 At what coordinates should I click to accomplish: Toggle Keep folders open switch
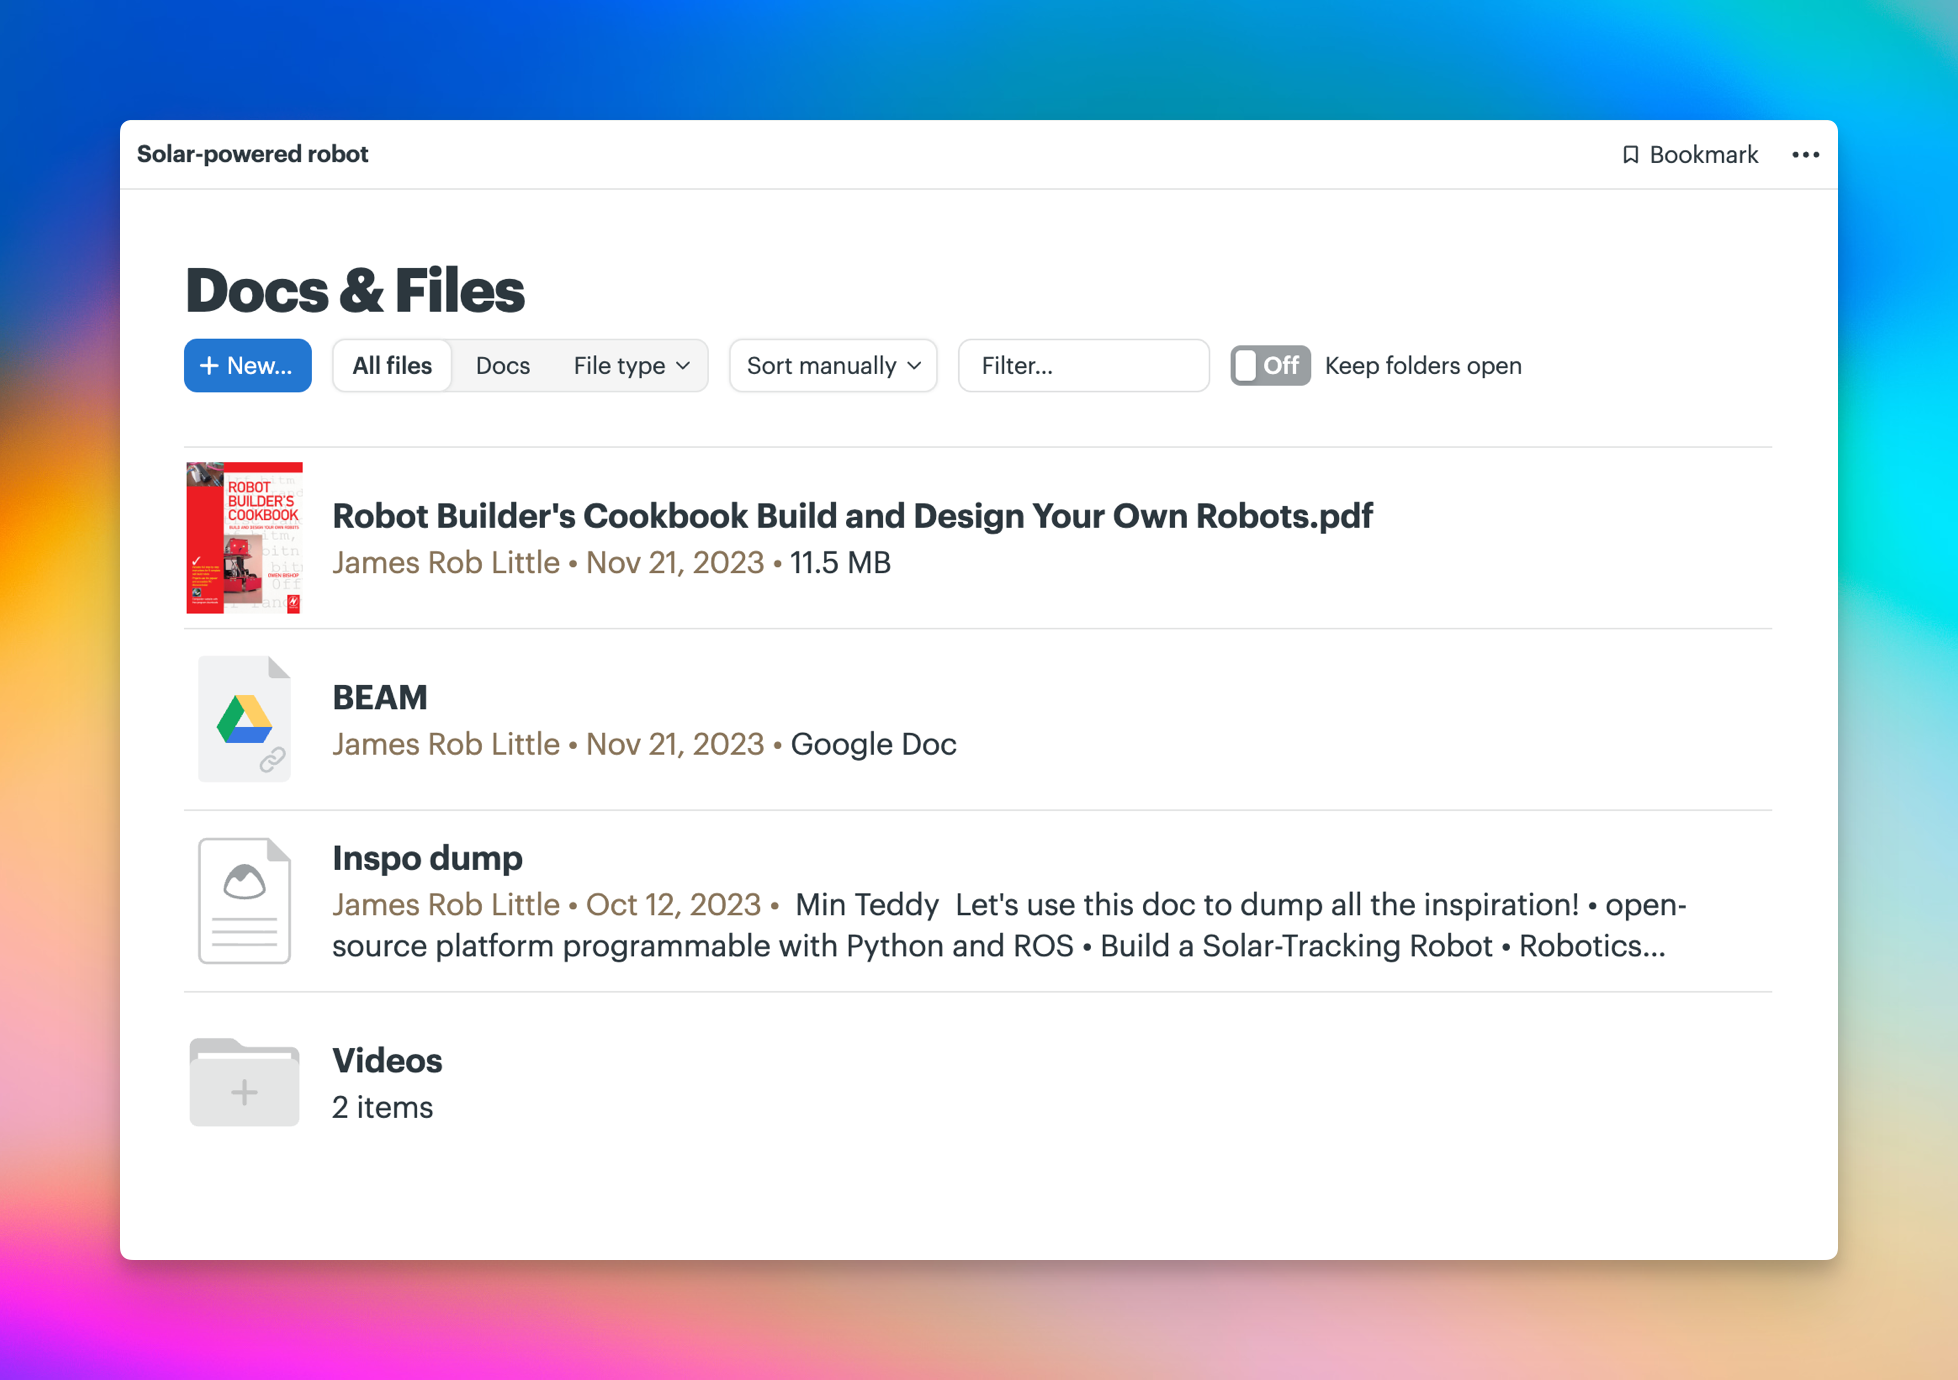(x=1270, y=366)
